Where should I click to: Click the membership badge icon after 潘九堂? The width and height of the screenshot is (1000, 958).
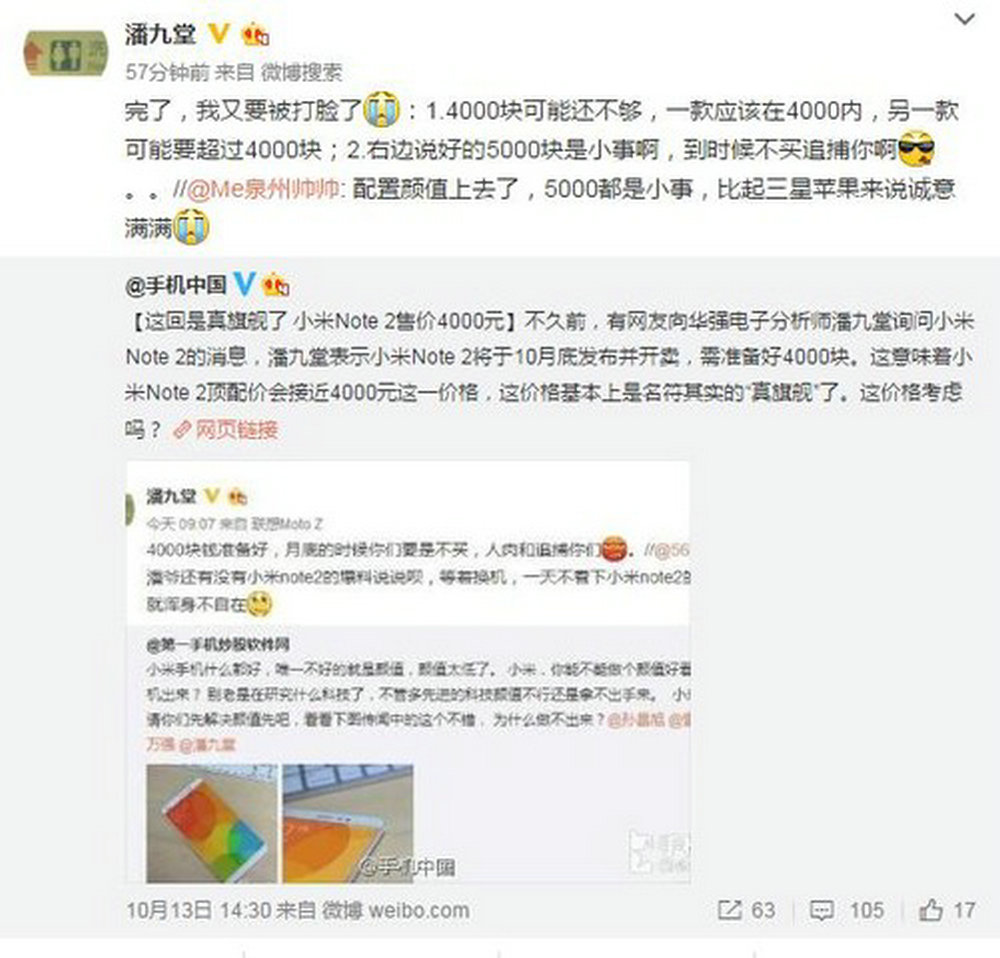[255, 34]
